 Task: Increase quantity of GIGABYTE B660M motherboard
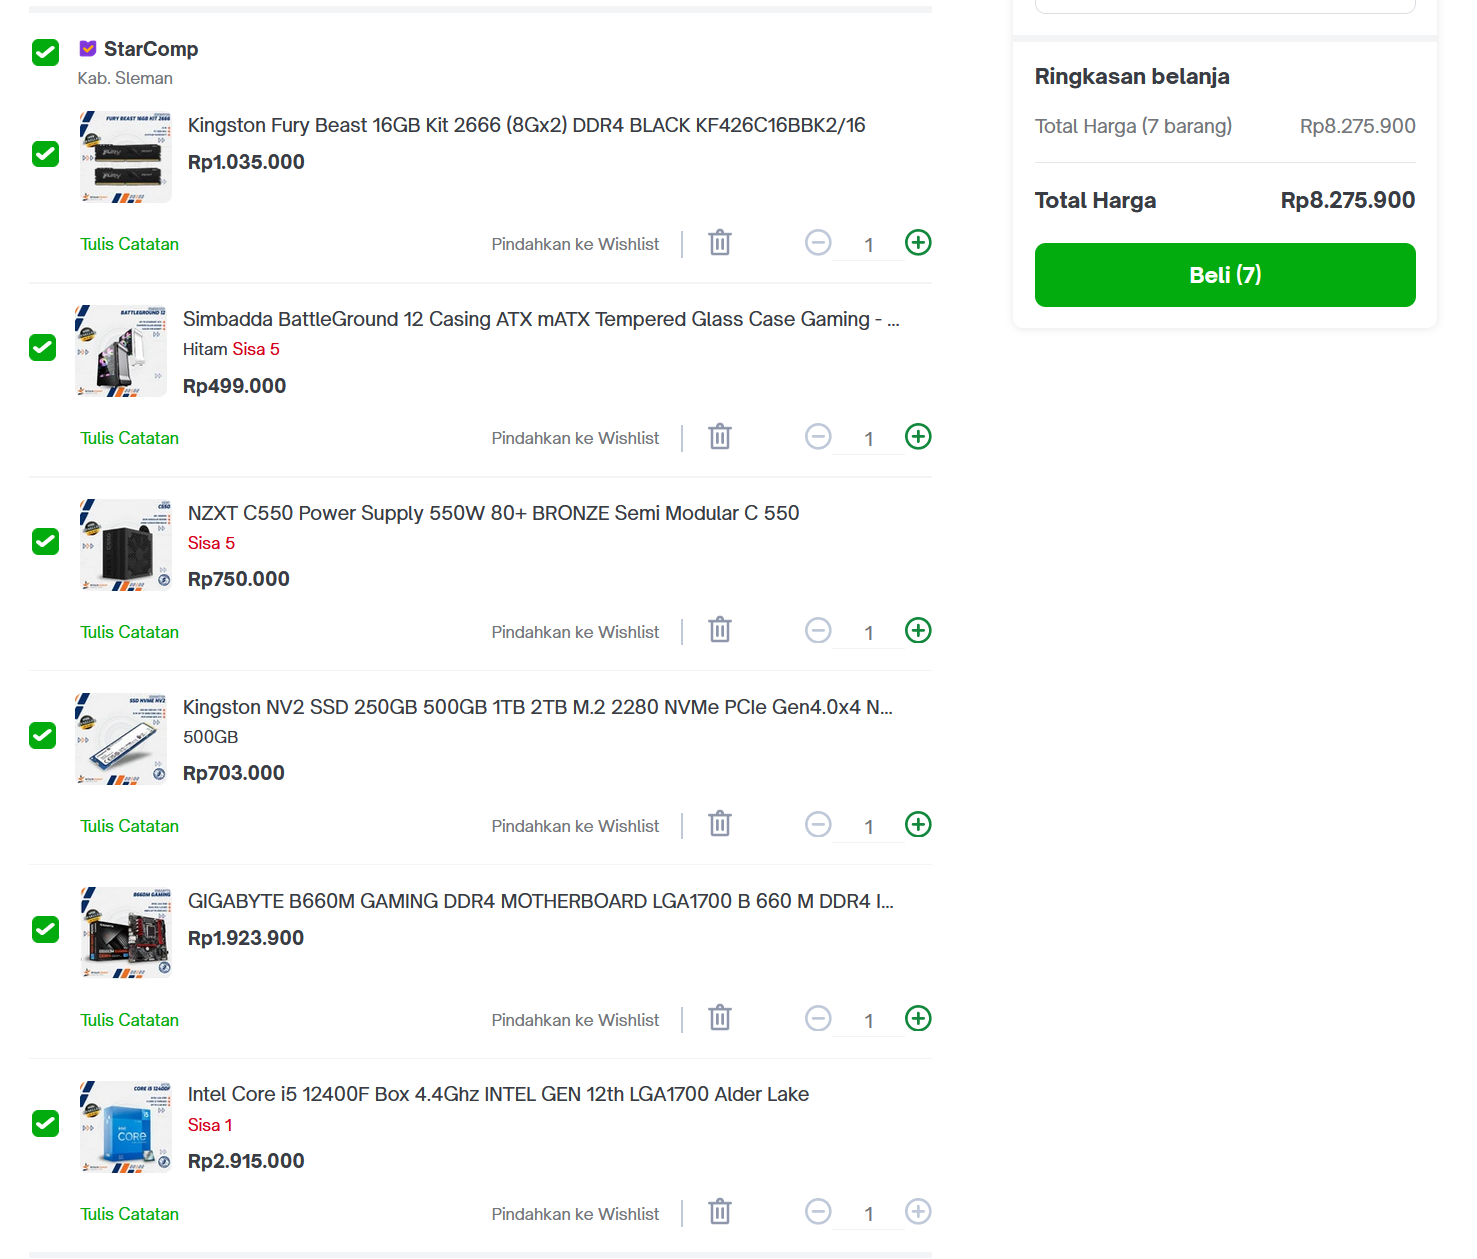pos(918,1019)
